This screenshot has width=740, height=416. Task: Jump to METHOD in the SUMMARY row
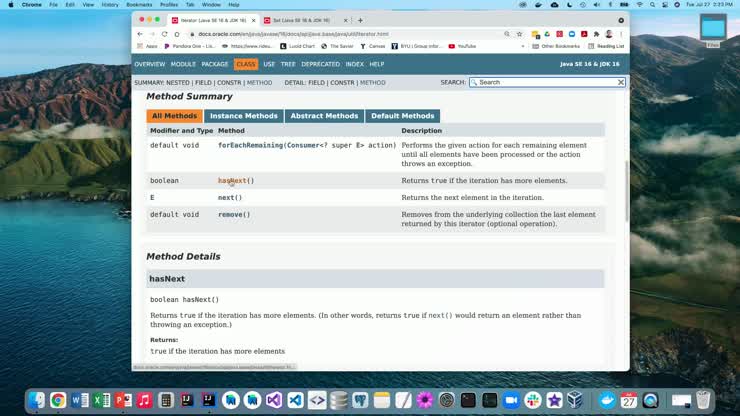pos(260,83)
